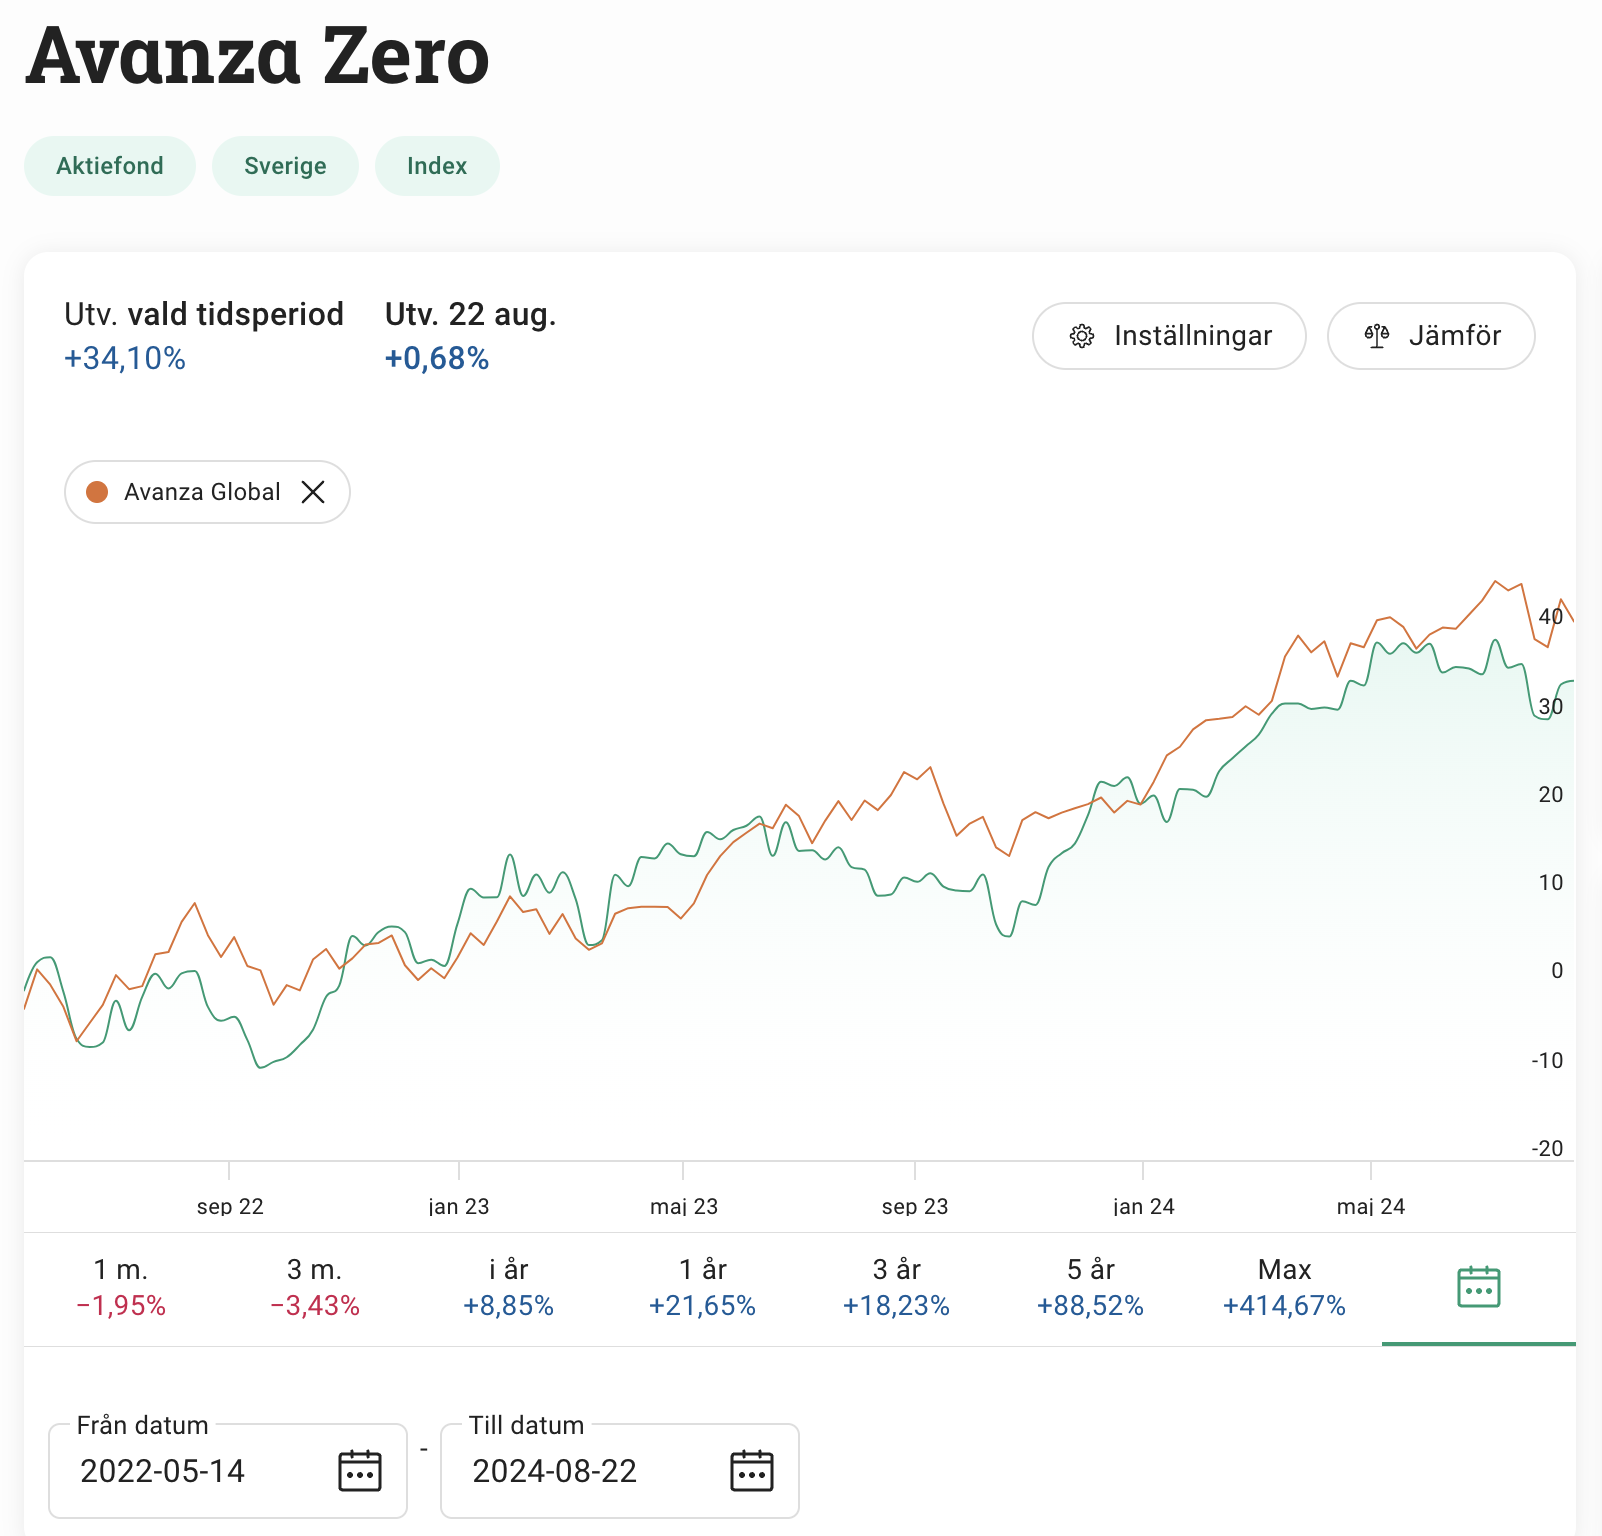Select the 5 år time period
The height and width of the screenshot is (1536, 1602).
pos(1090,1287)
